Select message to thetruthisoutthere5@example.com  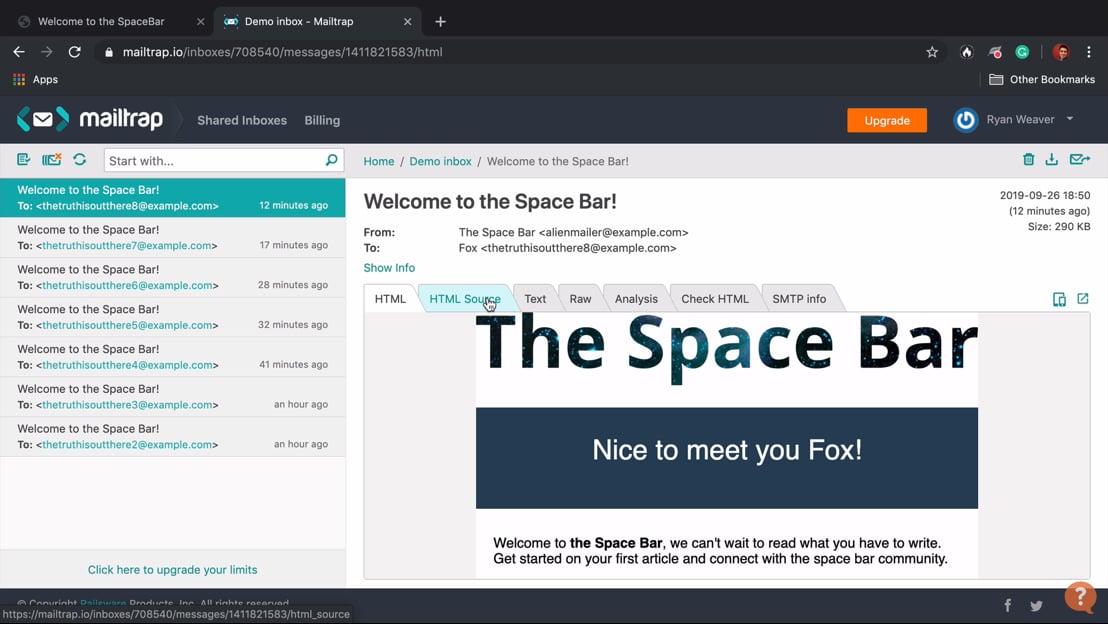(x=172, y=317)
